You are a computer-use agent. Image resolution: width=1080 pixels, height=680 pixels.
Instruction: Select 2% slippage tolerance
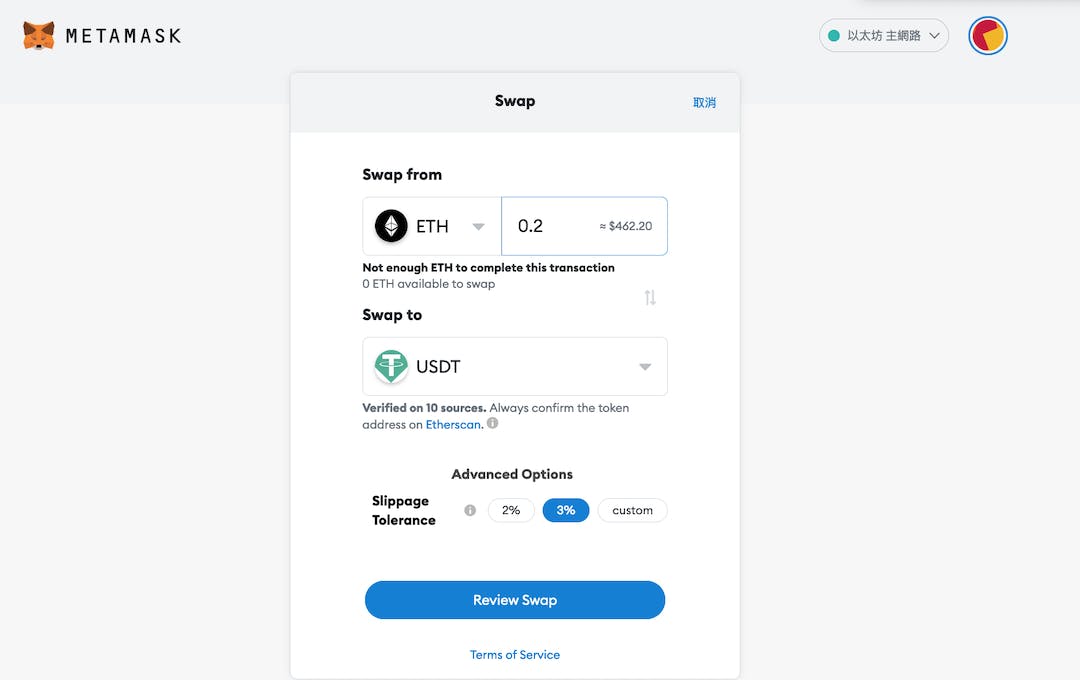[511, 510]
